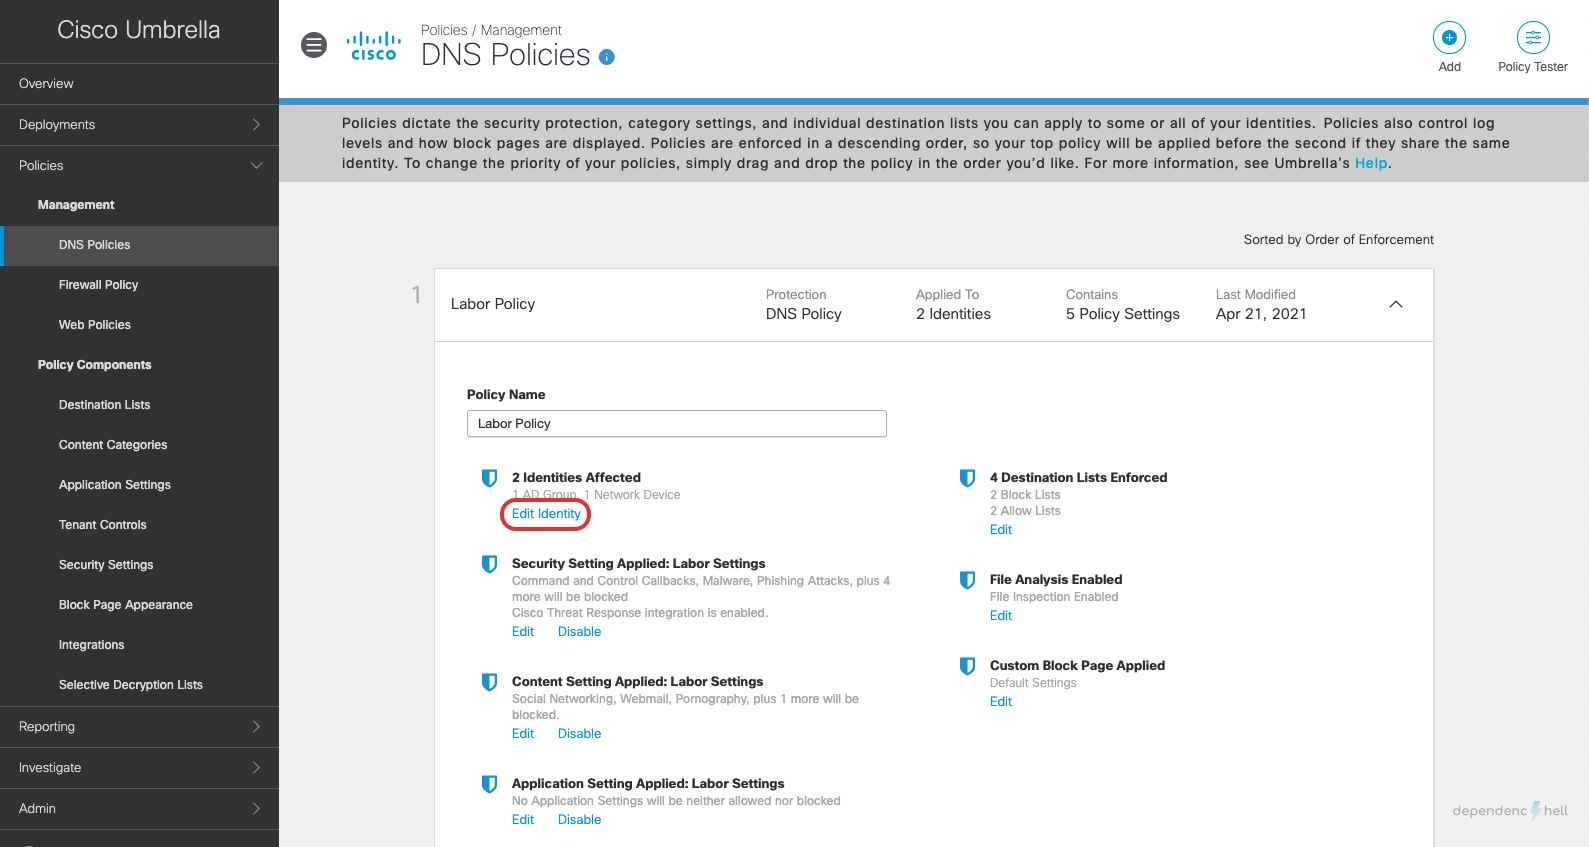
Task: Click the Cisco logo
Action: pos(374,46)
